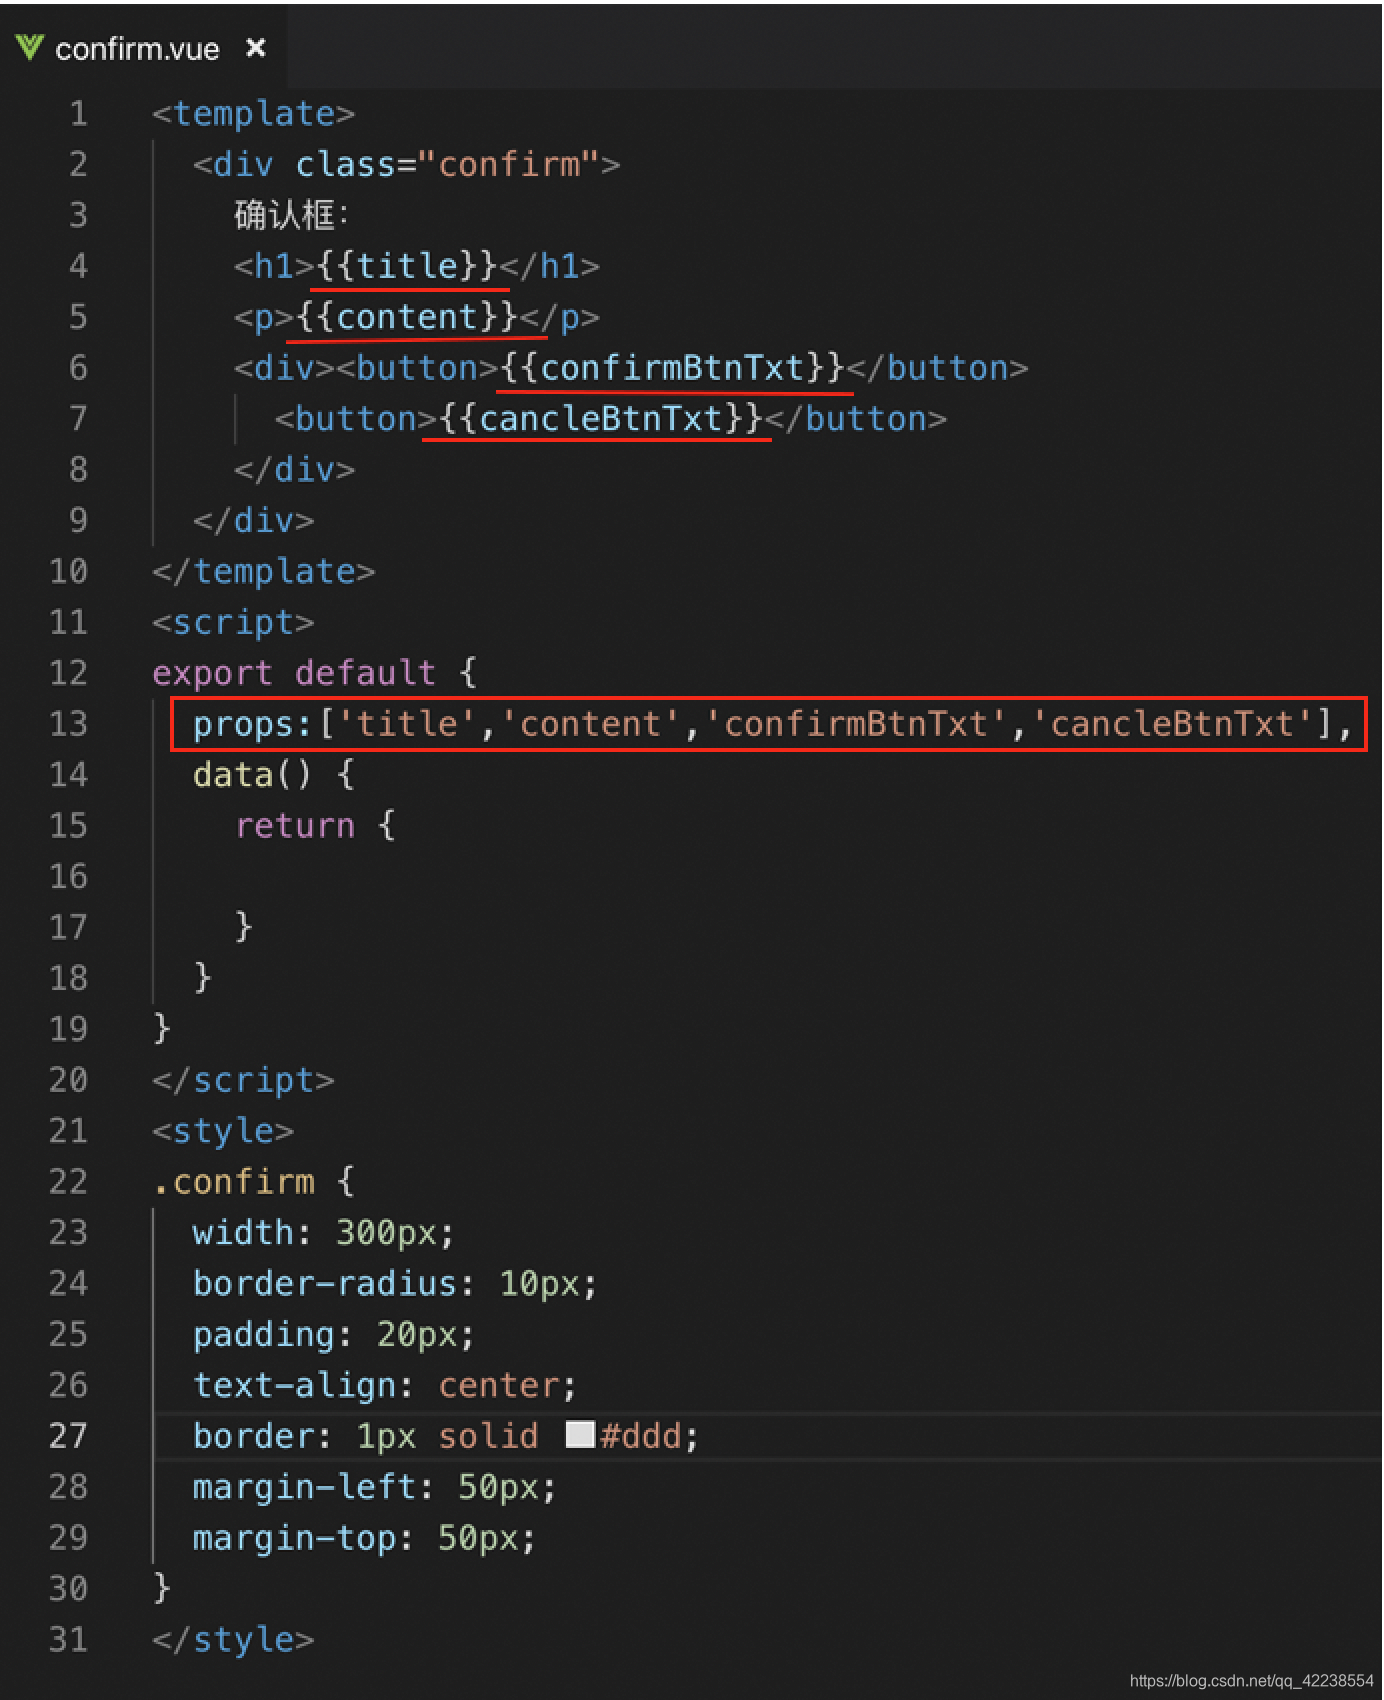The height and width of the screenshot is (1700, 1384).
Task: Click 'cancleBtnTxt' string in props array
Action: coord(1172,723)
